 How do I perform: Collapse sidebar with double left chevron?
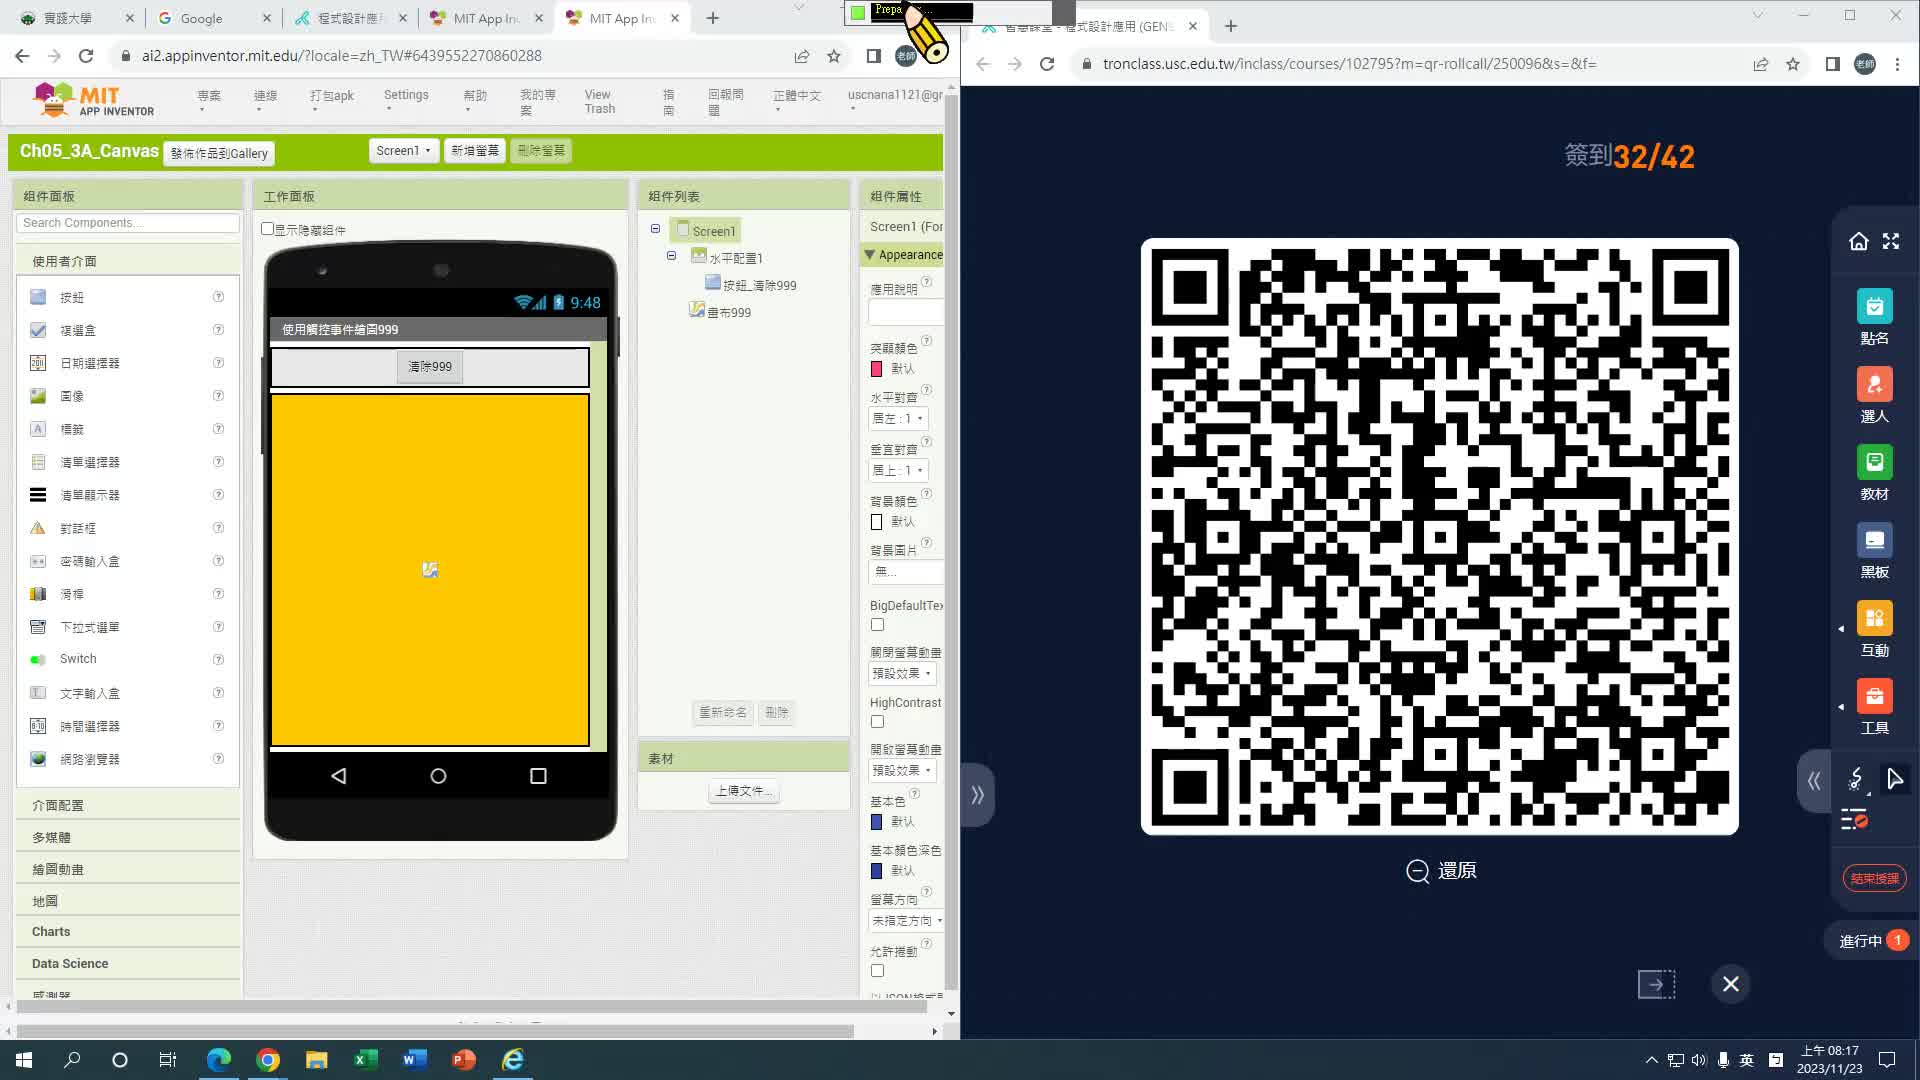1813,781
